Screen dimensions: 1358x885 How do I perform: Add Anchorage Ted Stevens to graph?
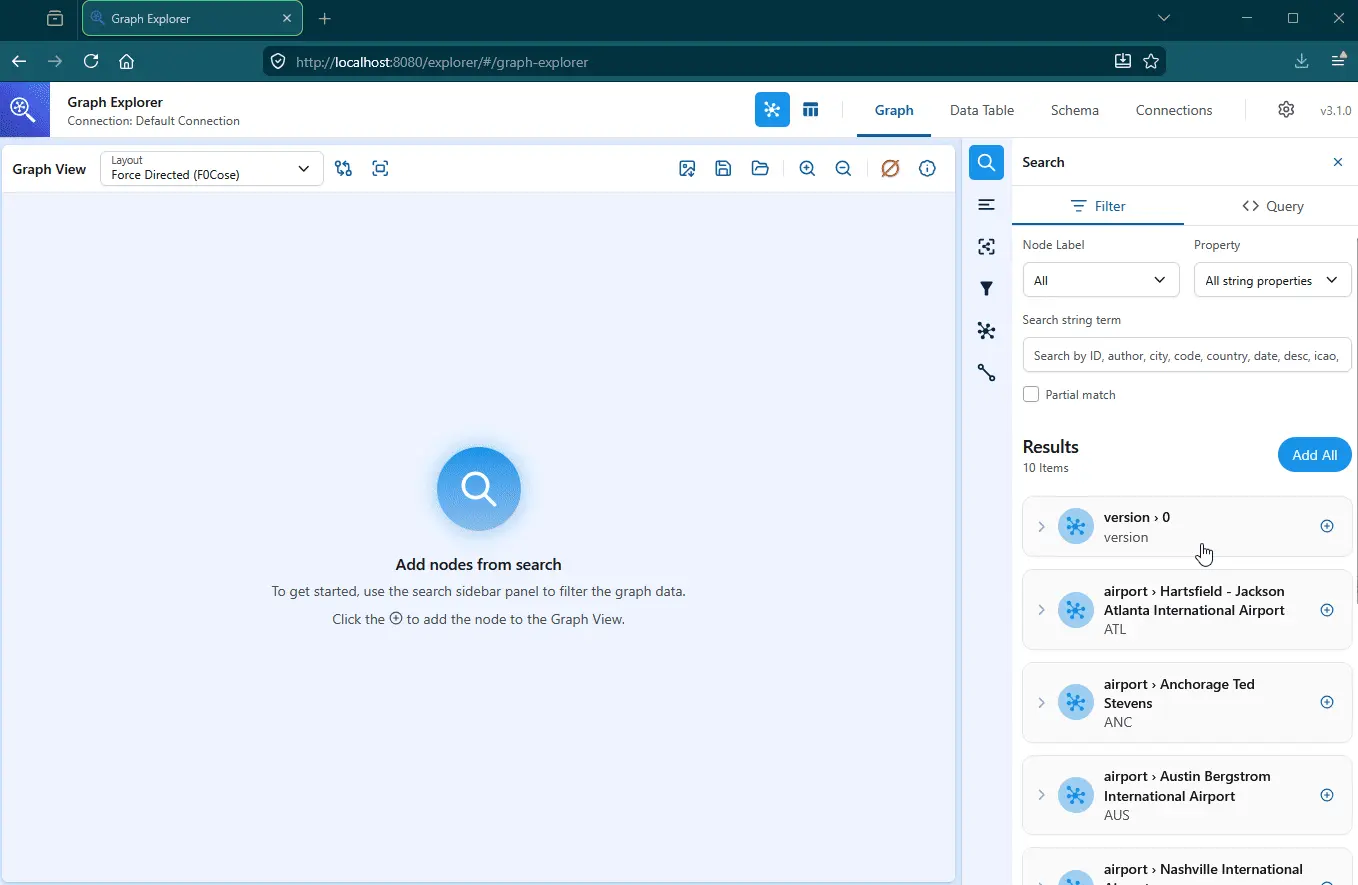[x=1327, y=702]
